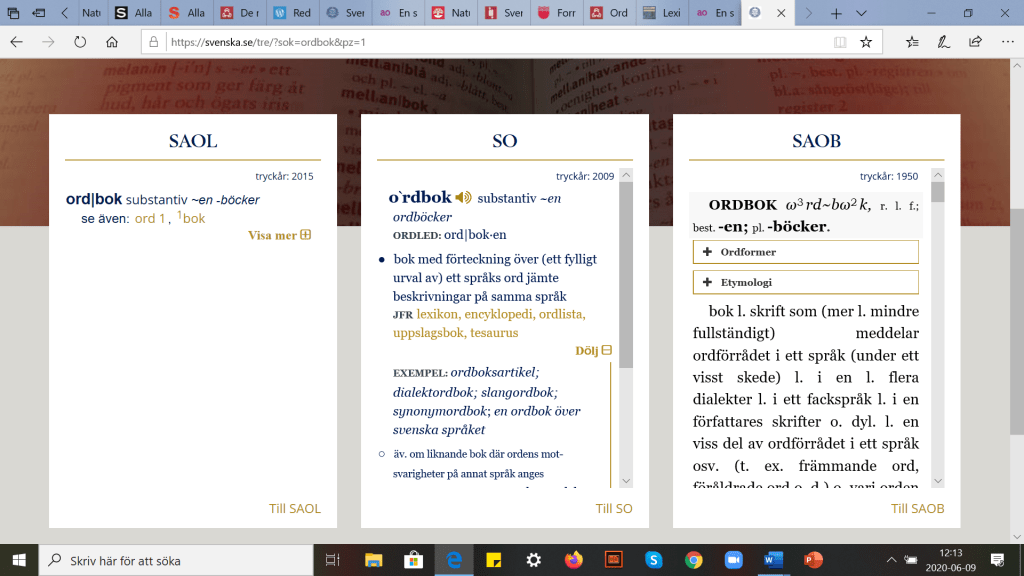Screen dimensions: 1024x576
Task: Switch to the 'Lexi' browser tab
Action: (662, 13)
